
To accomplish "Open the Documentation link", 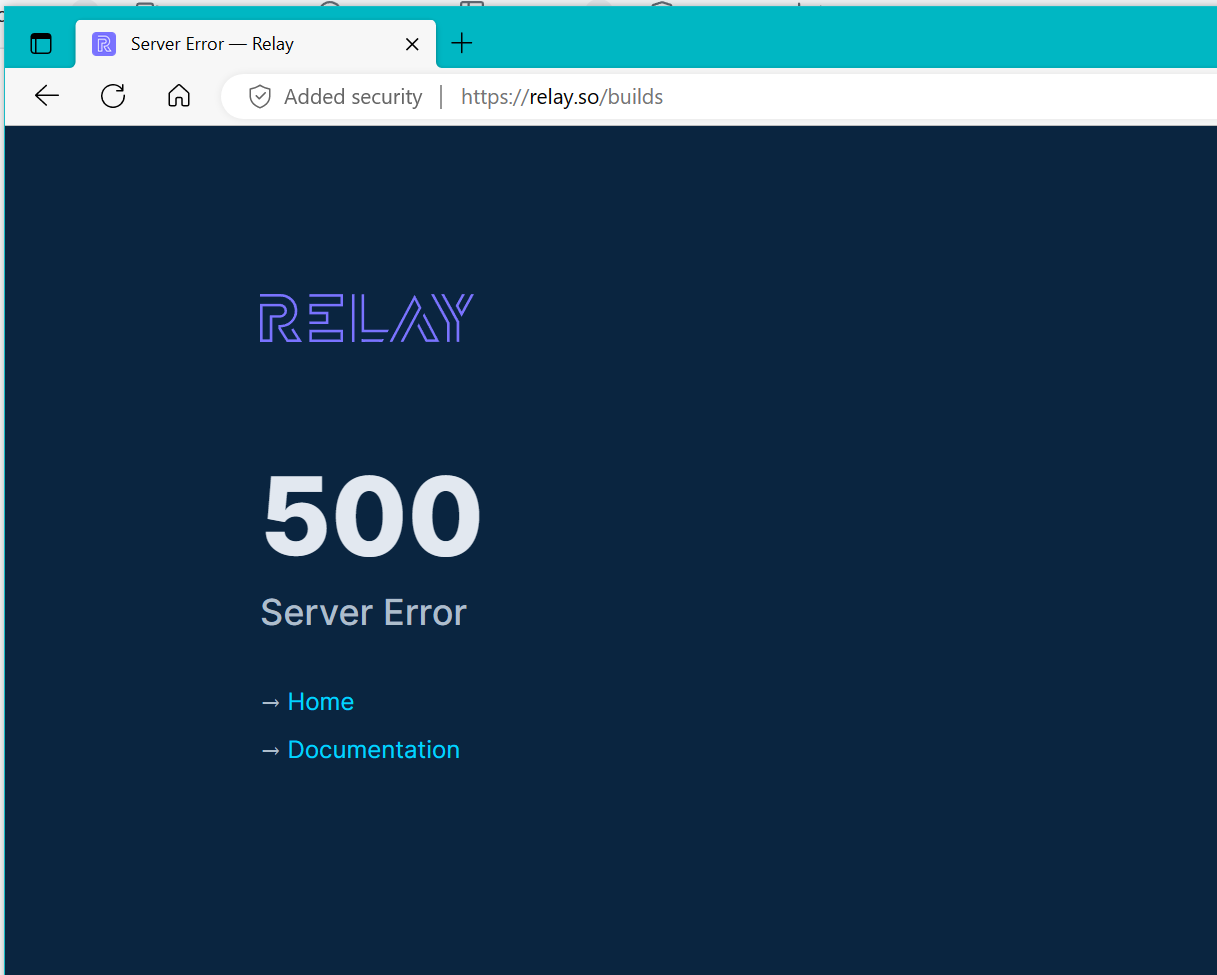I will pyautogui.click(x=373, y=750).
